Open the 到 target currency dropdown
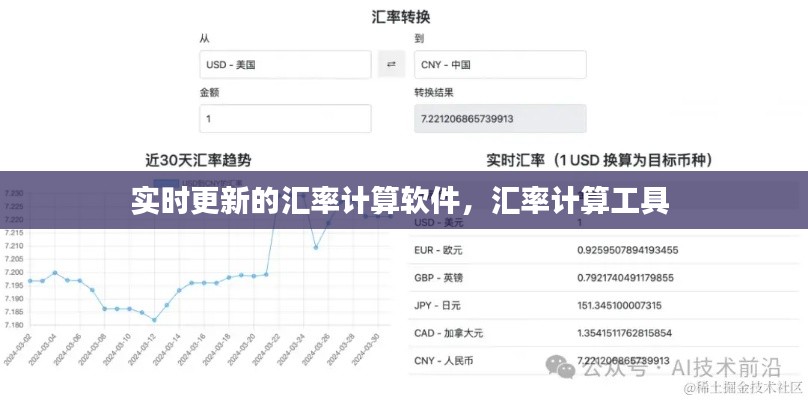This screenshot has width=808, height=400. tap(500, 65)
